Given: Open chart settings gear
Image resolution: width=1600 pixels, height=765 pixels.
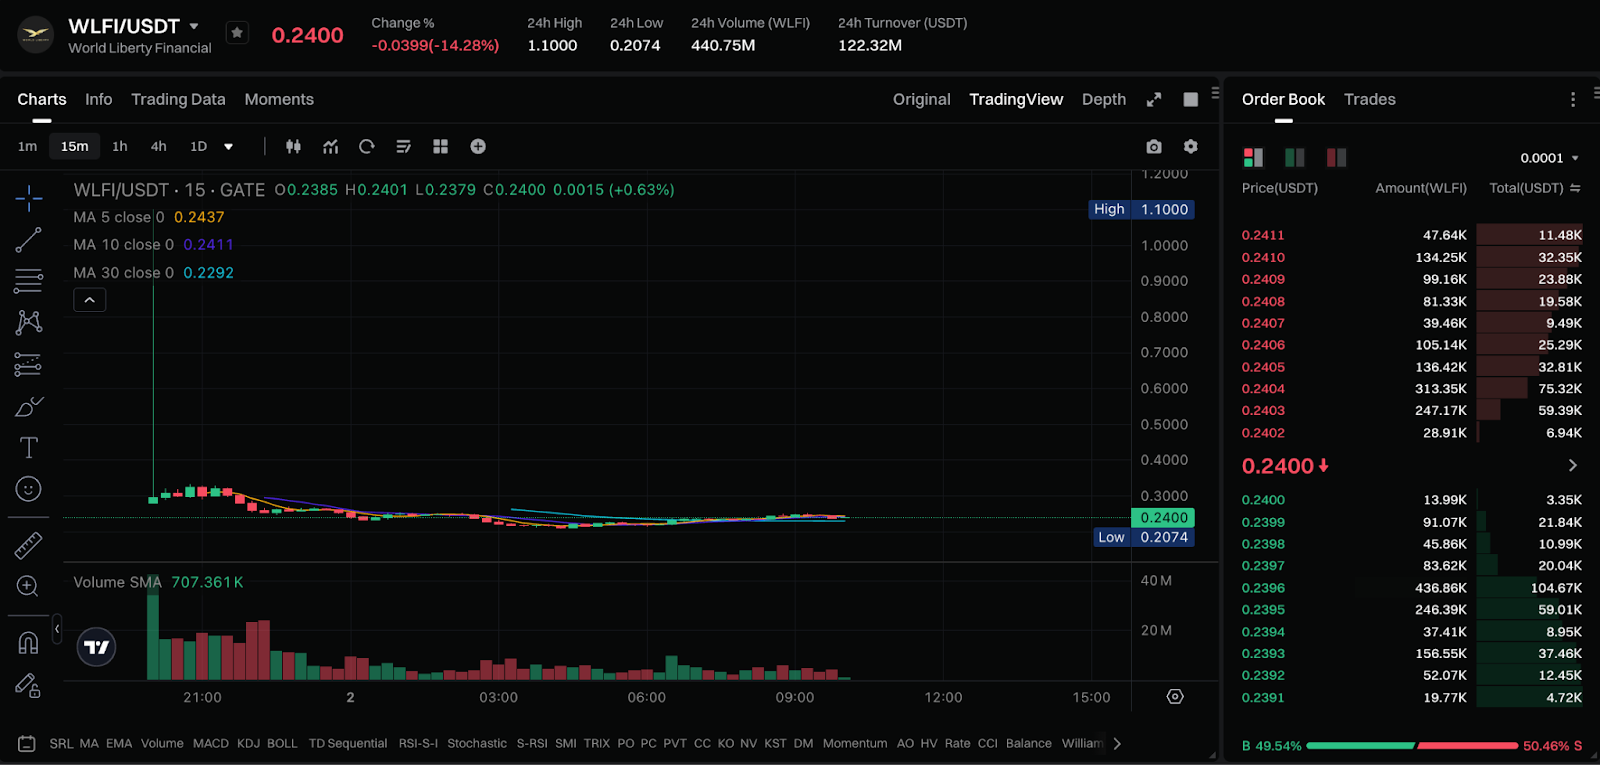Looking at the screenshot, I should 1190,146.
